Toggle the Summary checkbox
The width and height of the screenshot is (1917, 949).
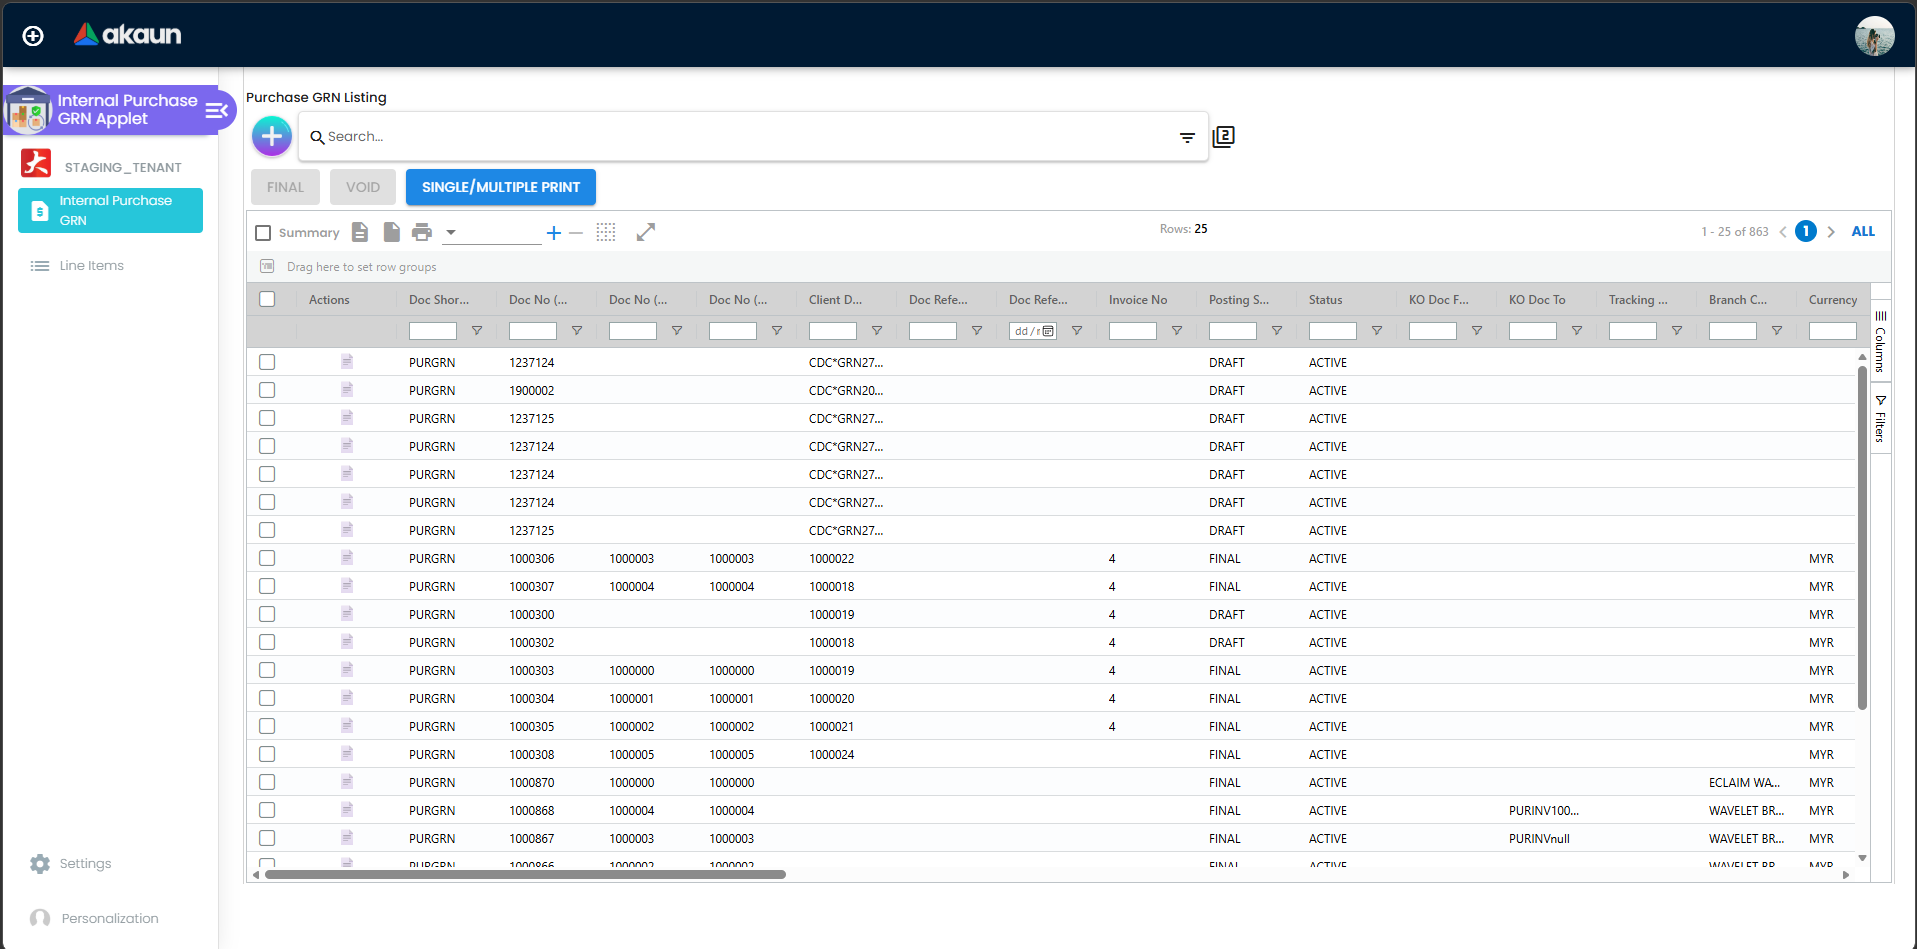coord(263,232)
